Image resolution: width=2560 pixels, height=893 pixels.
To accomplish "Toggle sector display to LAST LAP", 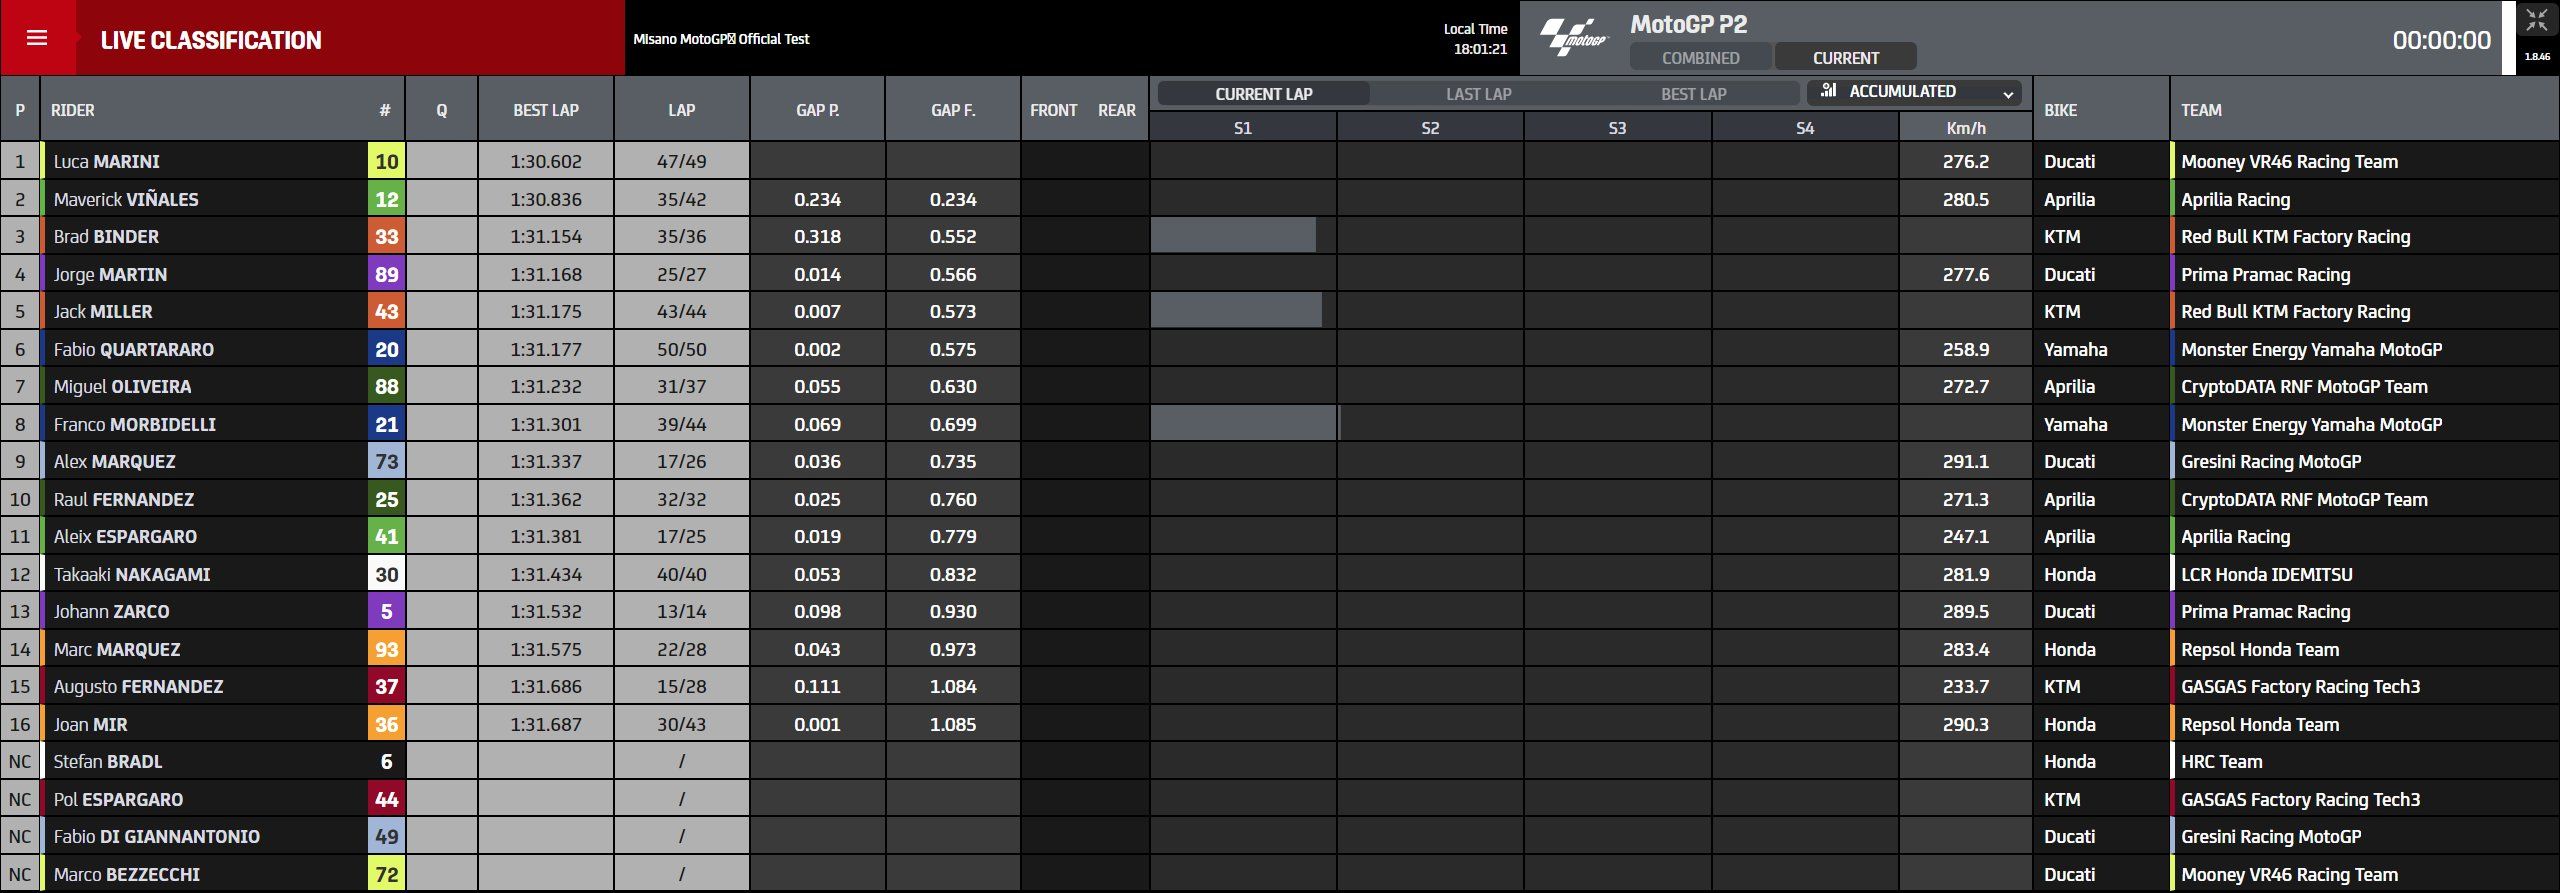I will point(1478,94).
